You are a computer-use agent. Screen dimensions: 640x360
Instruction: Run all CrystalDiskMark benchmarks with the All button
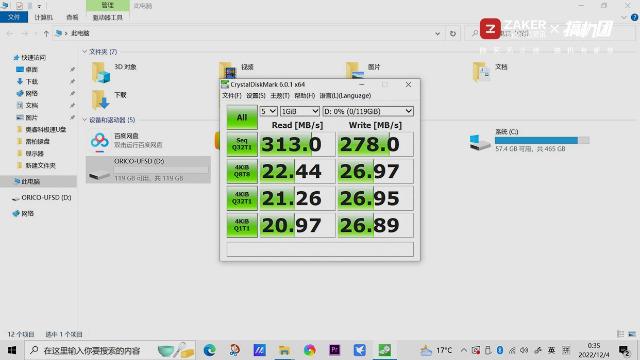coord(242,118)
